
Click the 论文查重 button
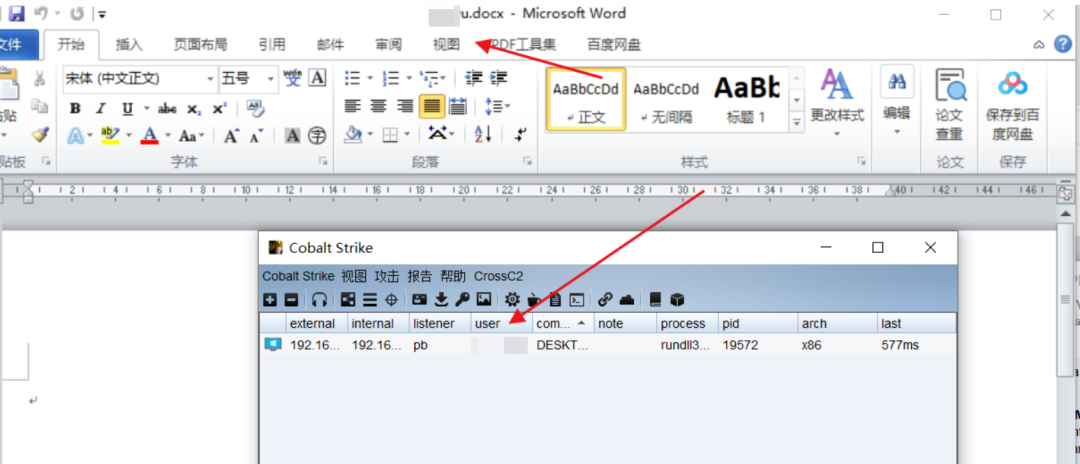949,105
